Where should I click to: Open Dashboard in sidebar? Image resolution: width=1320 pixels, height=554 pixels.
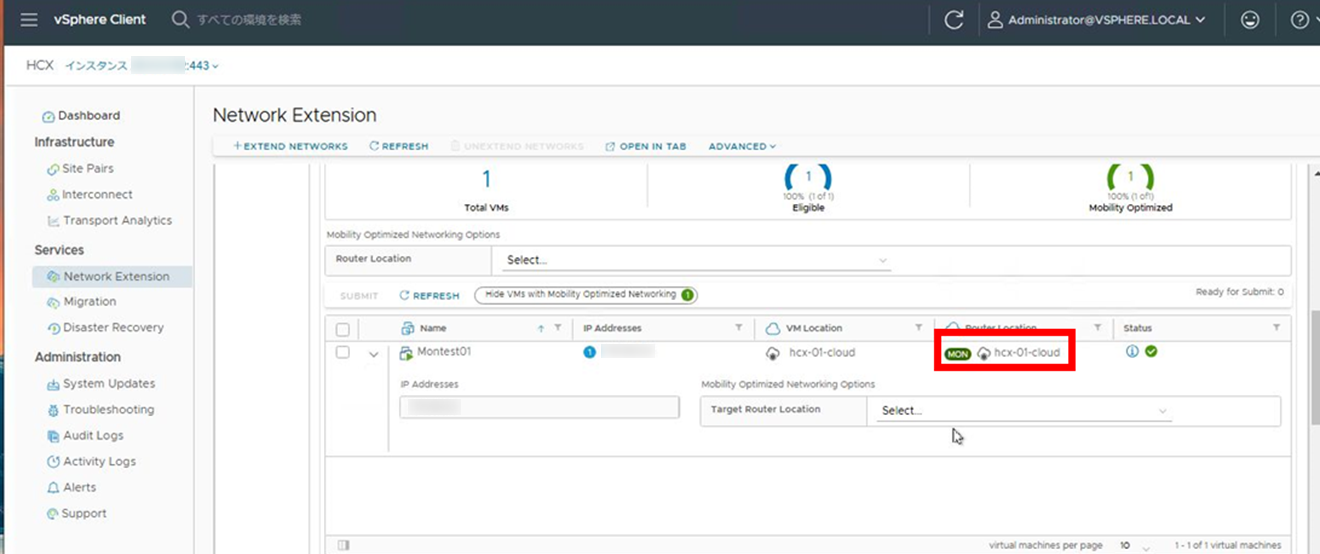(81, 116)
